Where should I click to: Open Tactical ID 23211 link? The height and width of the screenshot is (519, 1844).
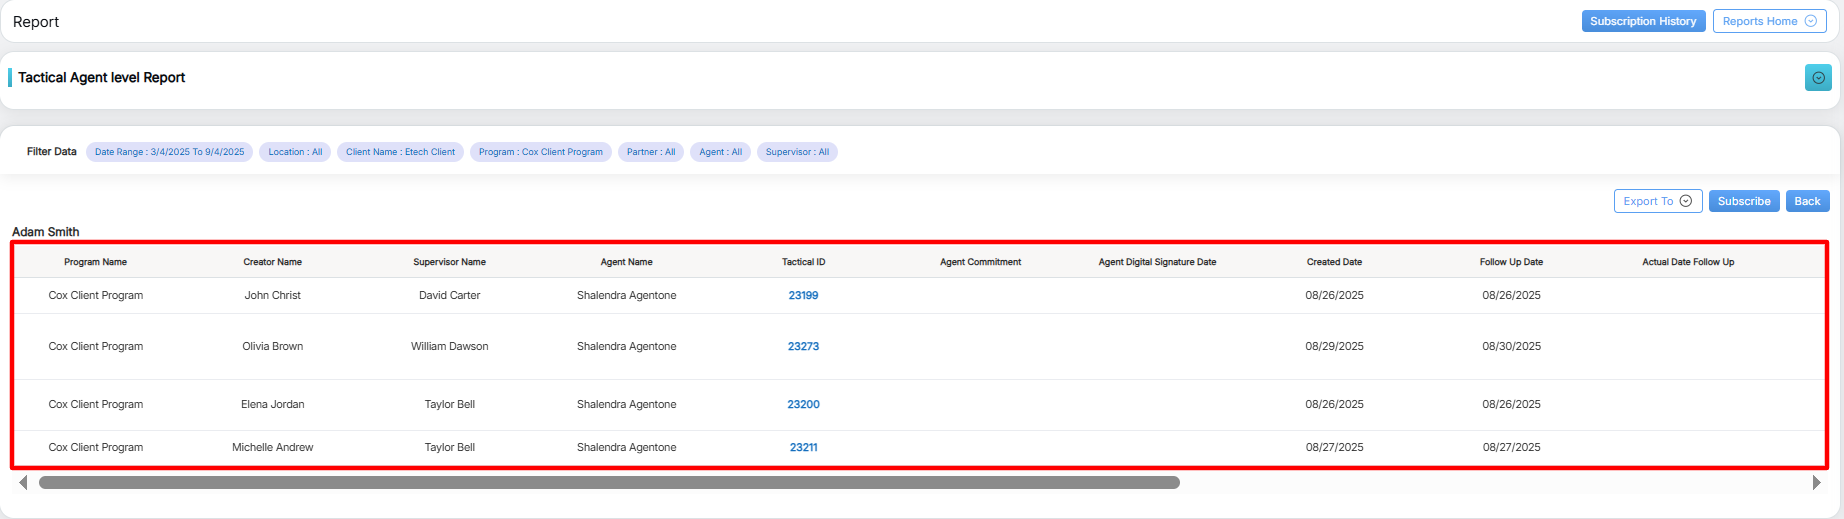pos(803,448)
